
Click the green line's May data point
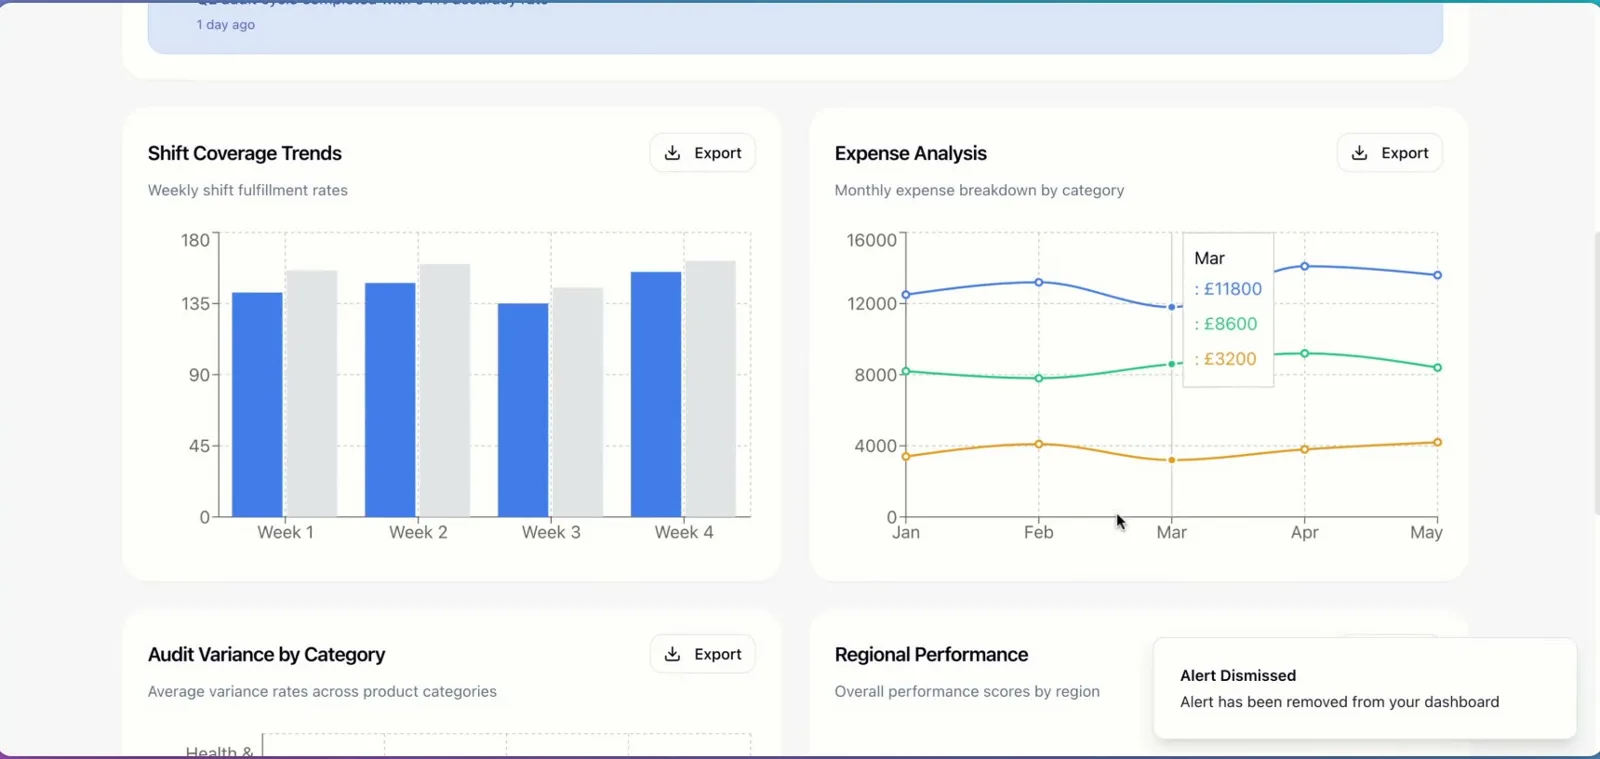pos(1438,368)
